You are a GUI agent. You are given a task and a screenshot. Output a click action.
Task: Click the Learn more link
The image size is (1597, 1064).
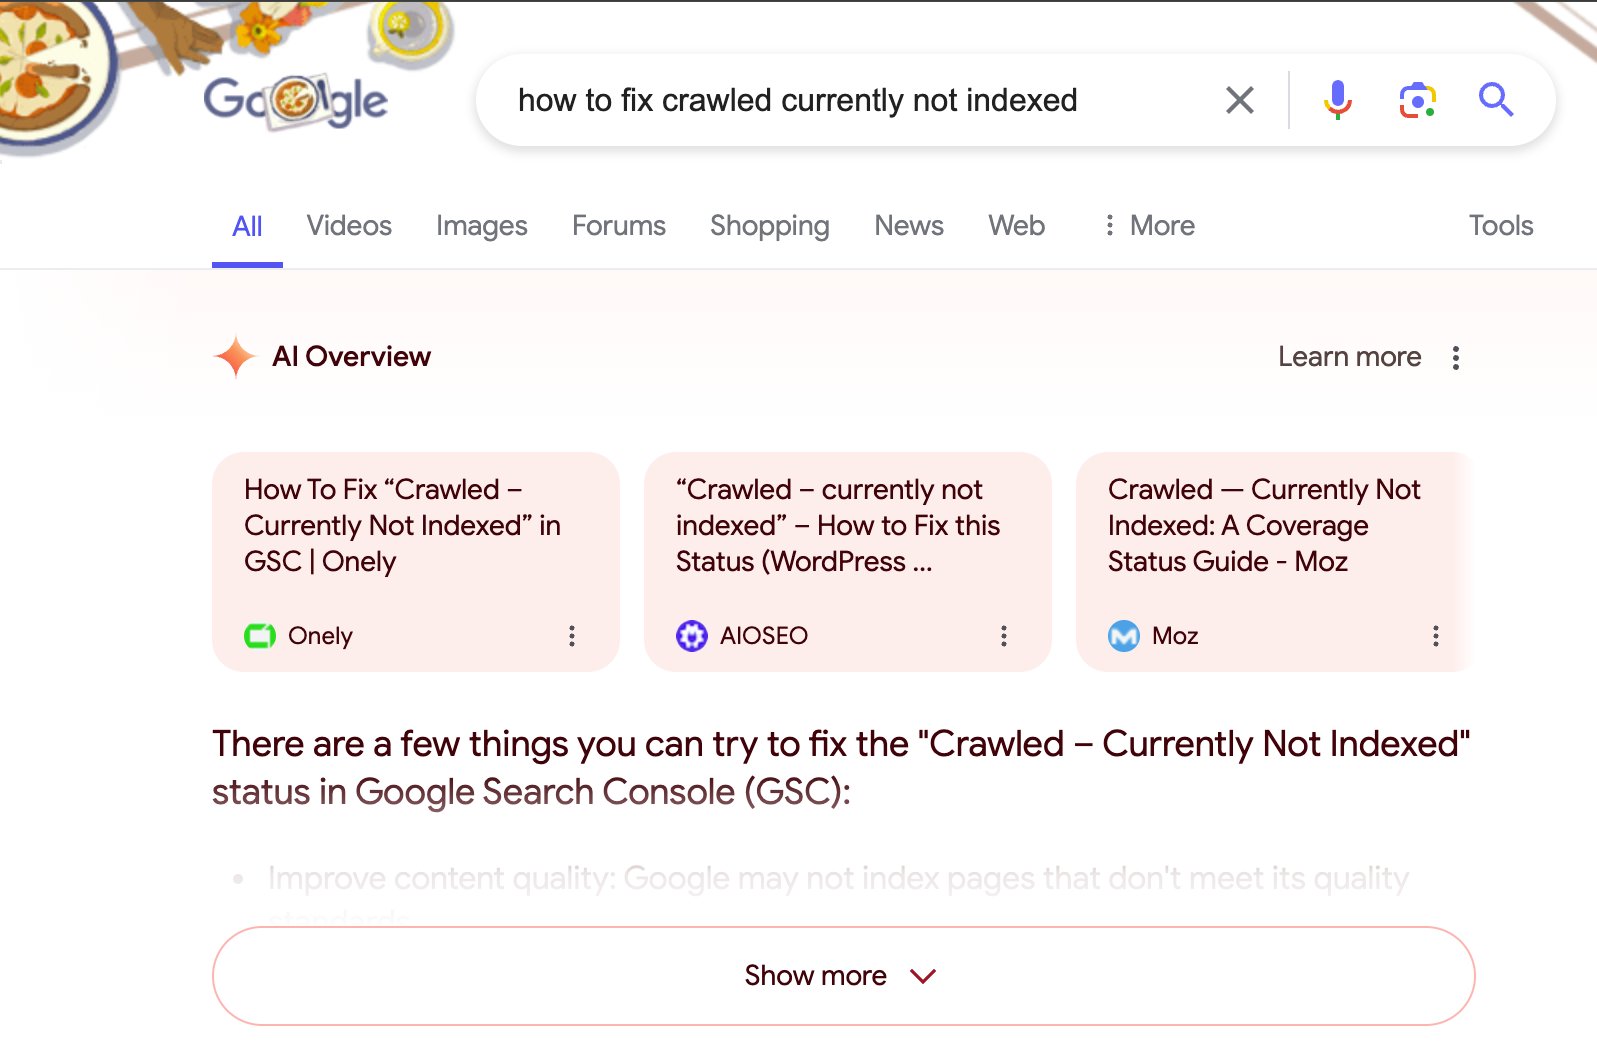1349,356
